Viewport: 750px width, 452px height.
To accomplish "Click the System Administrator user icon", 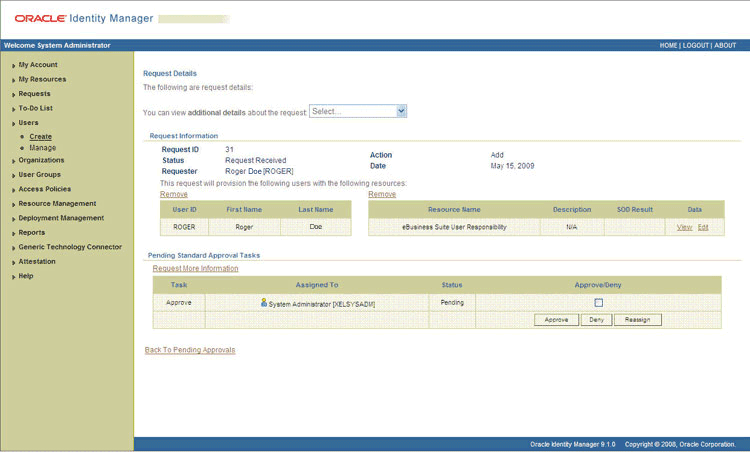I will click(x=264, y=302).
